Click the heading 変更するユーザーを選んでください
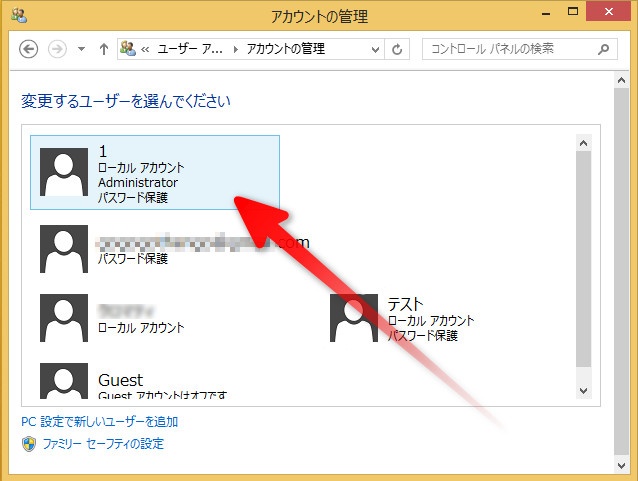 (x=126, y=101)
